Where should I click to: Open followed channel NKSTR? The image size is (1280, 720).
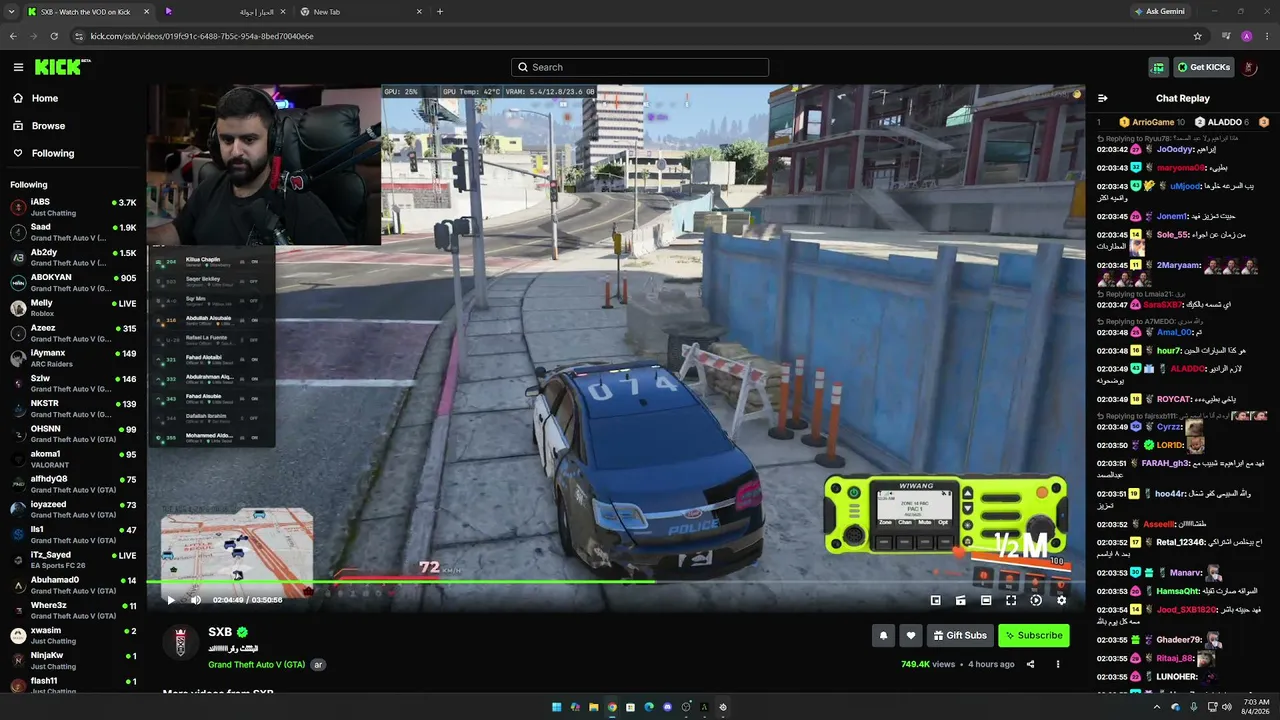click(73, 409)
